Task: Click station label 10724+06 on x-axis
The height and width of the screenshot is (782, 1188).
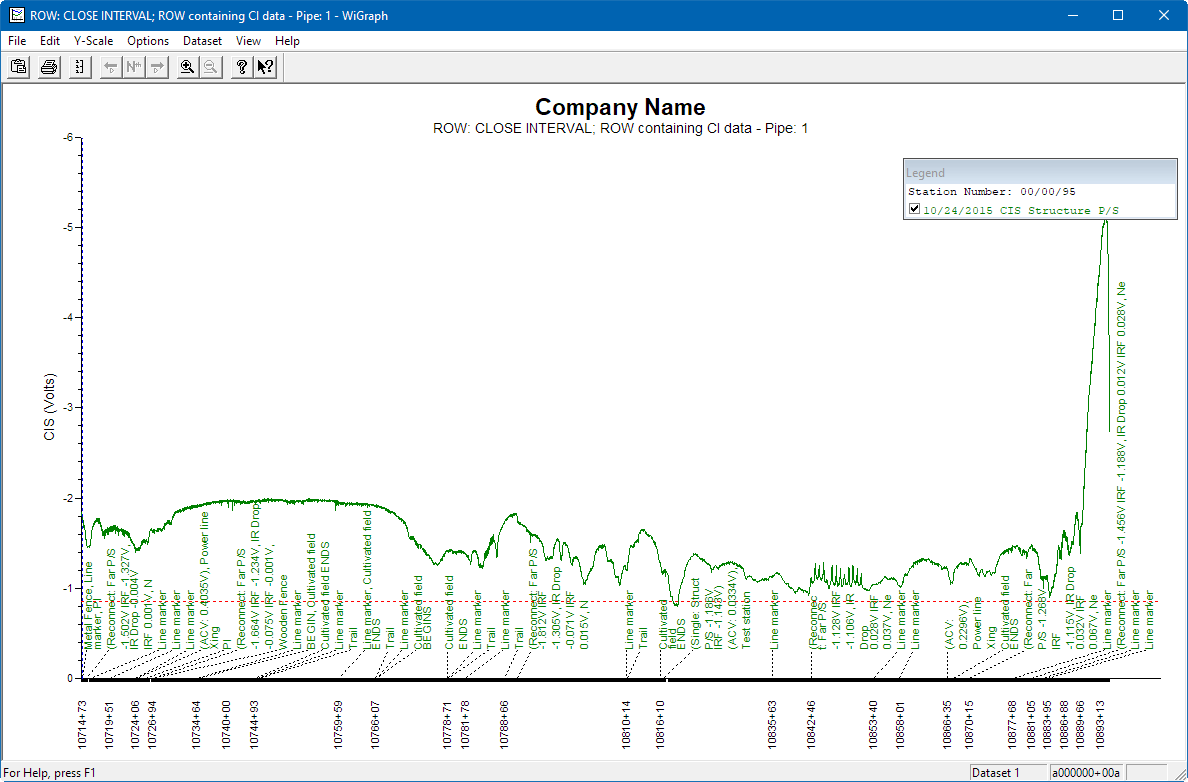Action: coord(135,724)
